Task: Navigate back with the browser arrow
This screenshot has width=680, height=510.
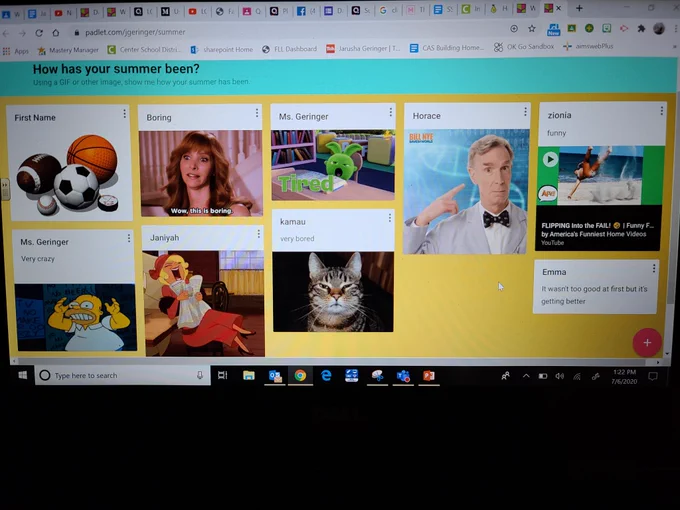Action: click(6, 33)
